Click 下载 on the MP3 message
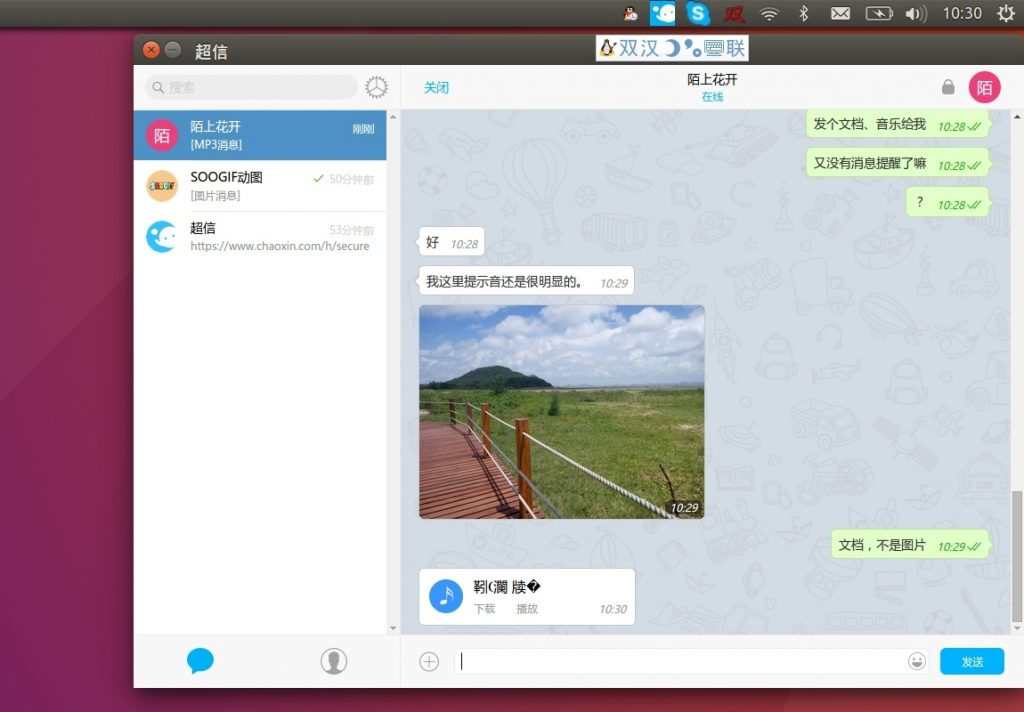Viewport: 1024px width, 712px height. pyautogui.click(x=484, y=609)
